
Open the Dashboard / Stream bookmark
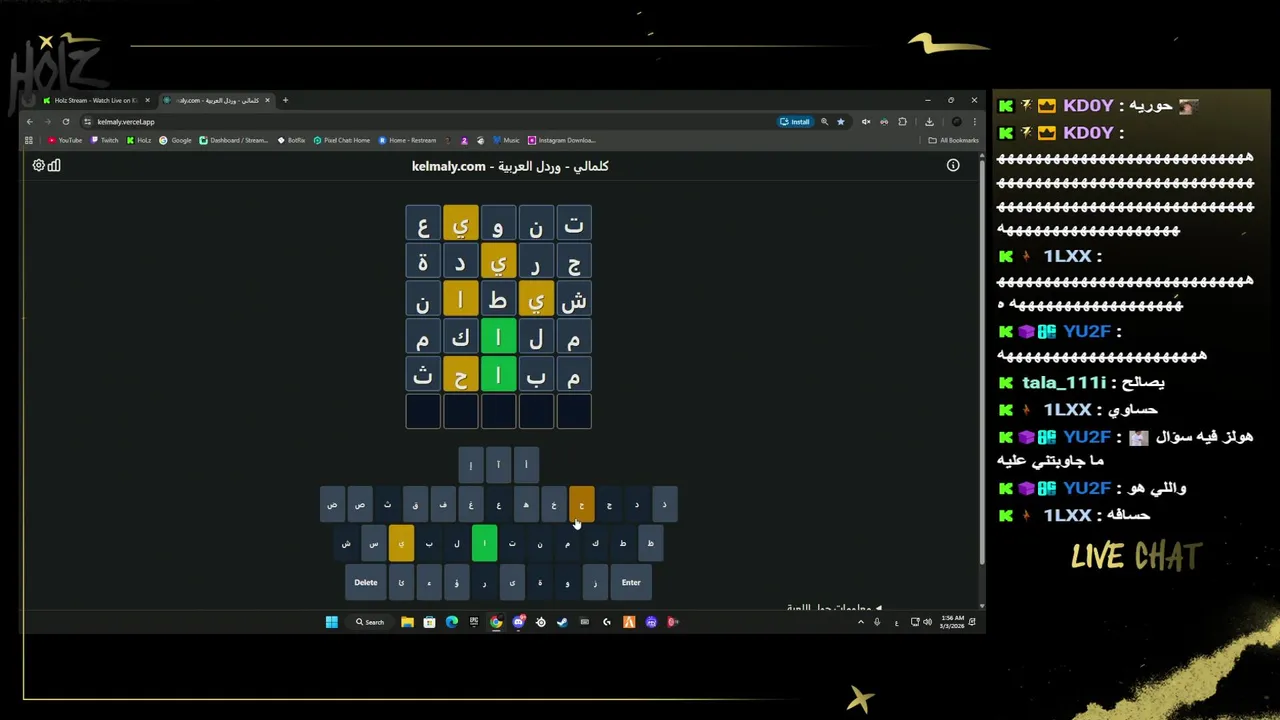pyautogui.click(x=233, y=140)
